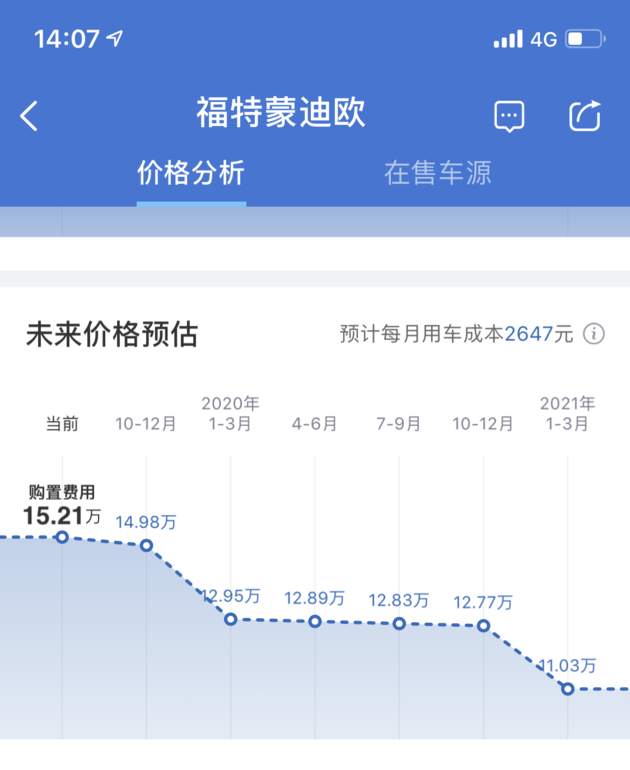Tap the 14:07 clock
The height and width of the screenshot is (770, 630).
[x=67, y=39]
